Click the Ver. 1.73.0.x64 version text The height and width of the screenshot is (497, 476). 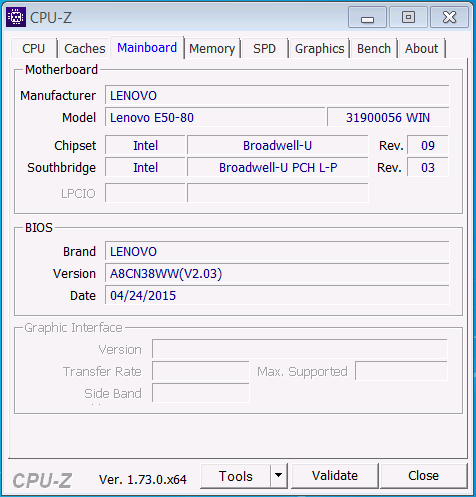143,479
